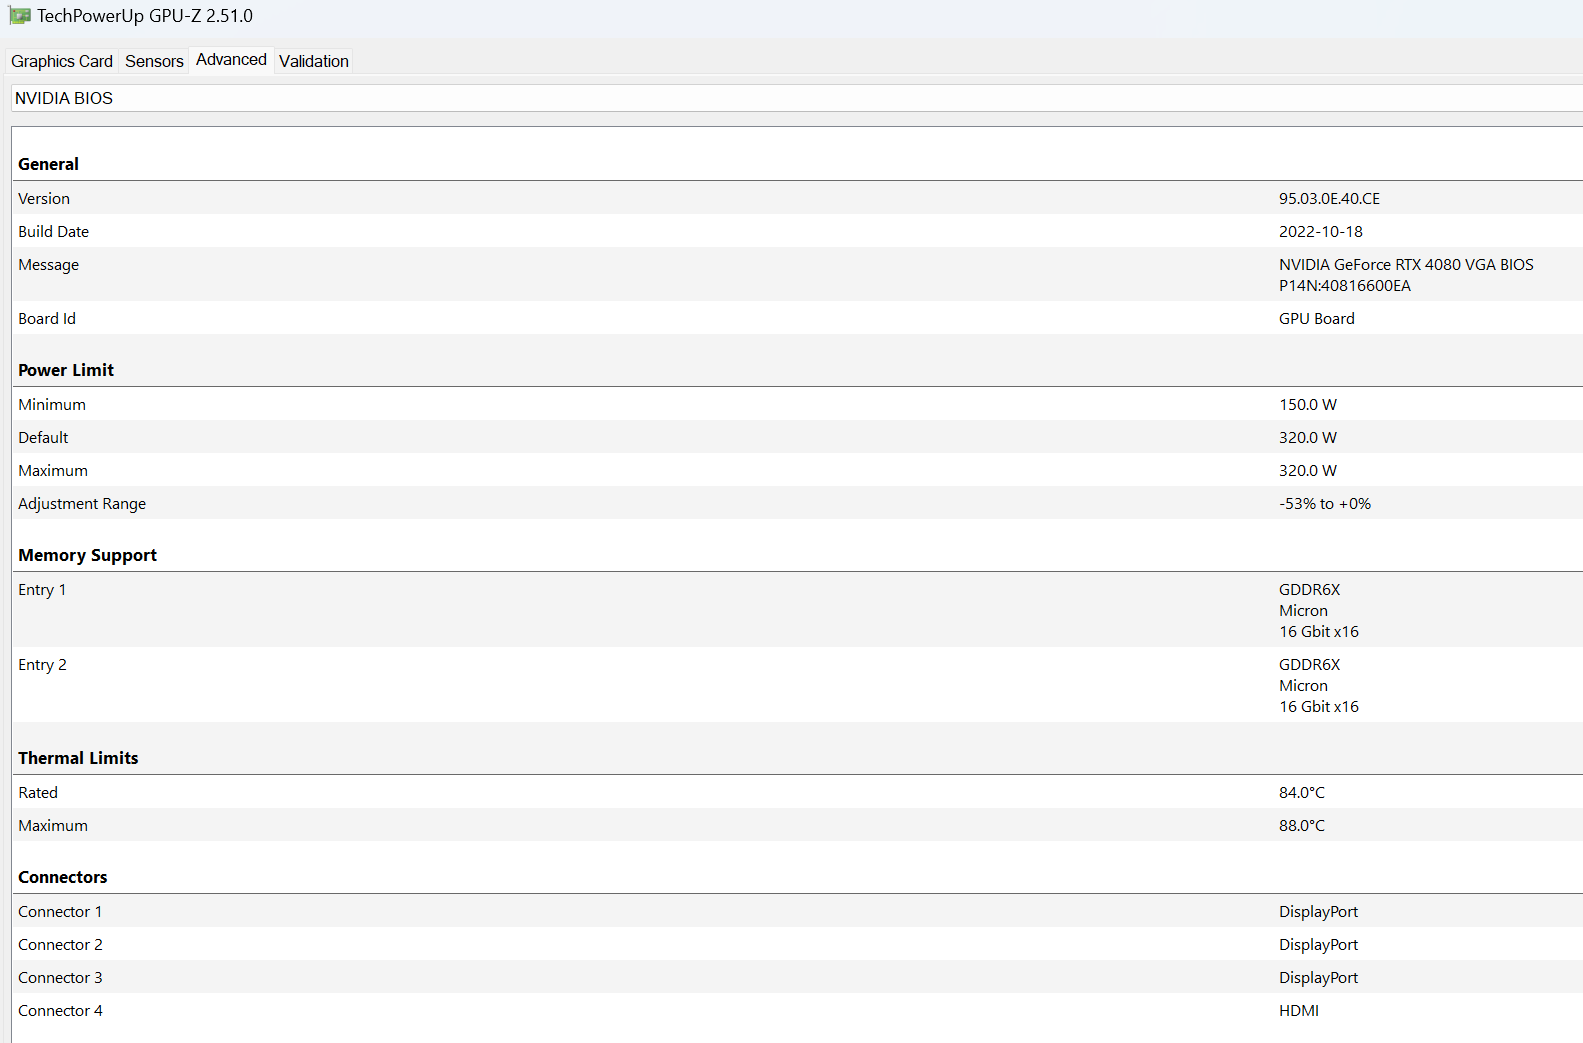Select the Advanced tab

click(x=231, y=60)
